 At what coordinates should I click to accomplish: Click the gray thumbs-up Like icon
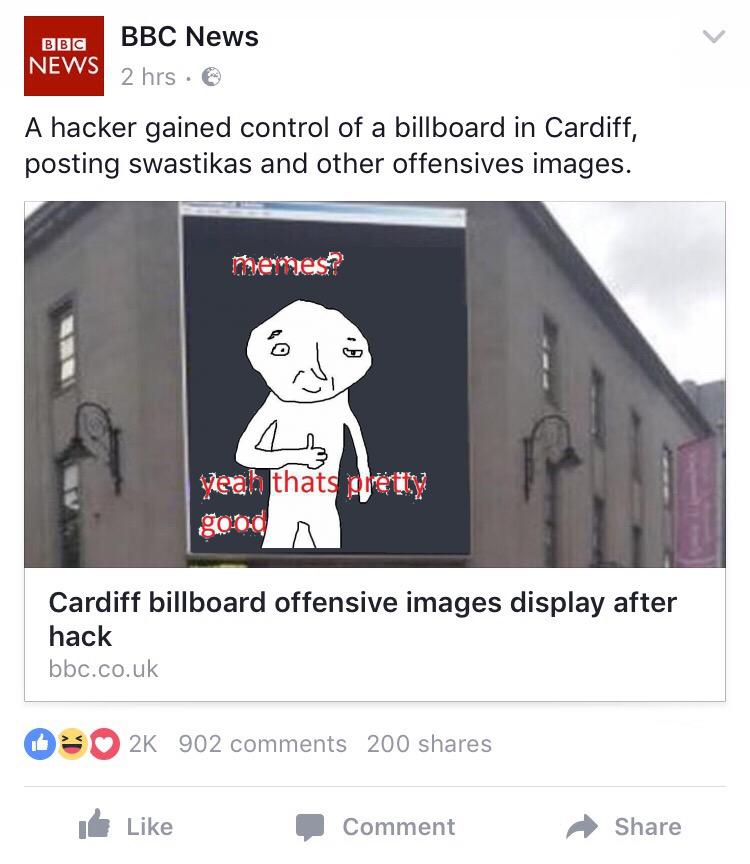click(x=94, y=824)
